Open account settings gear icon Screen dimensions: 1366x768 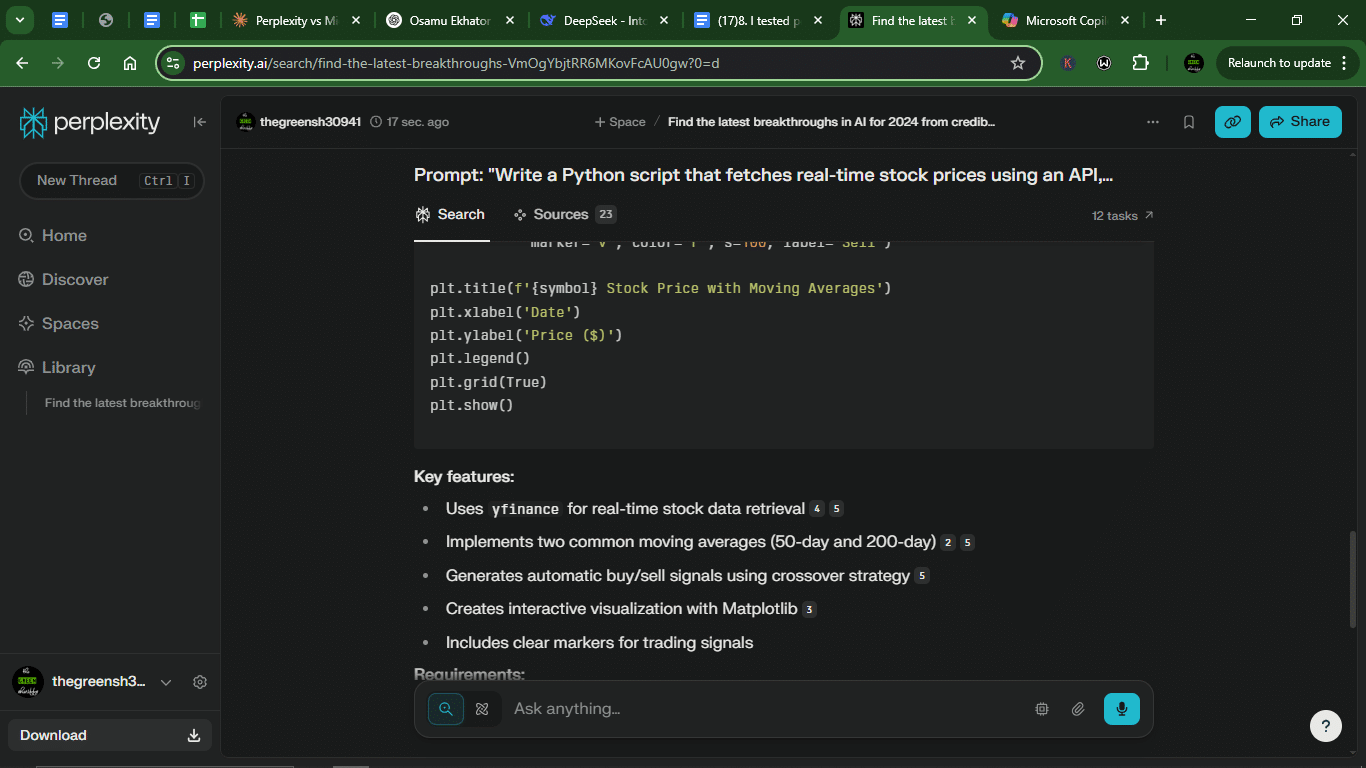tap(200, 682)
